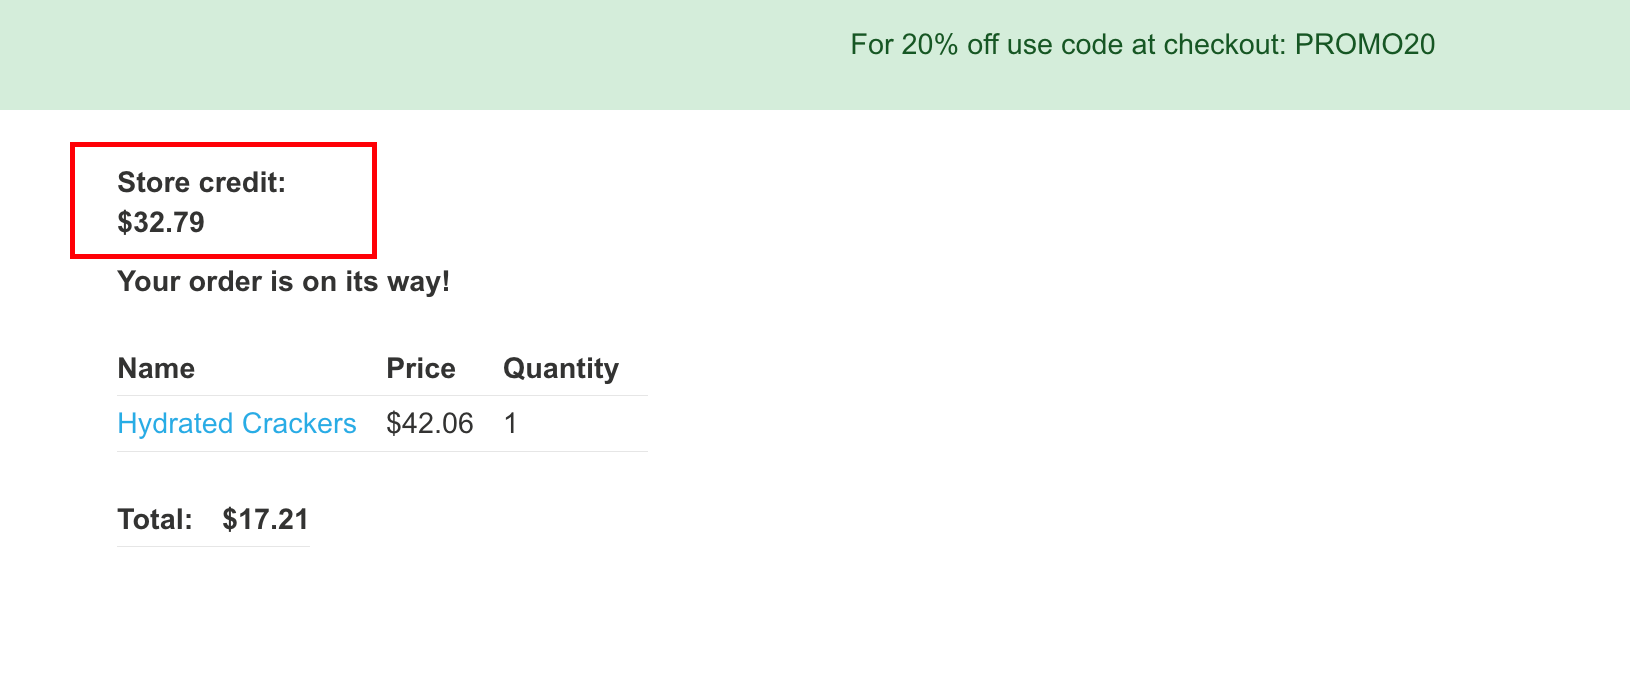Open the Hydrated Crackers product link
Screen dimensions: 1630x674
(236, 424)
